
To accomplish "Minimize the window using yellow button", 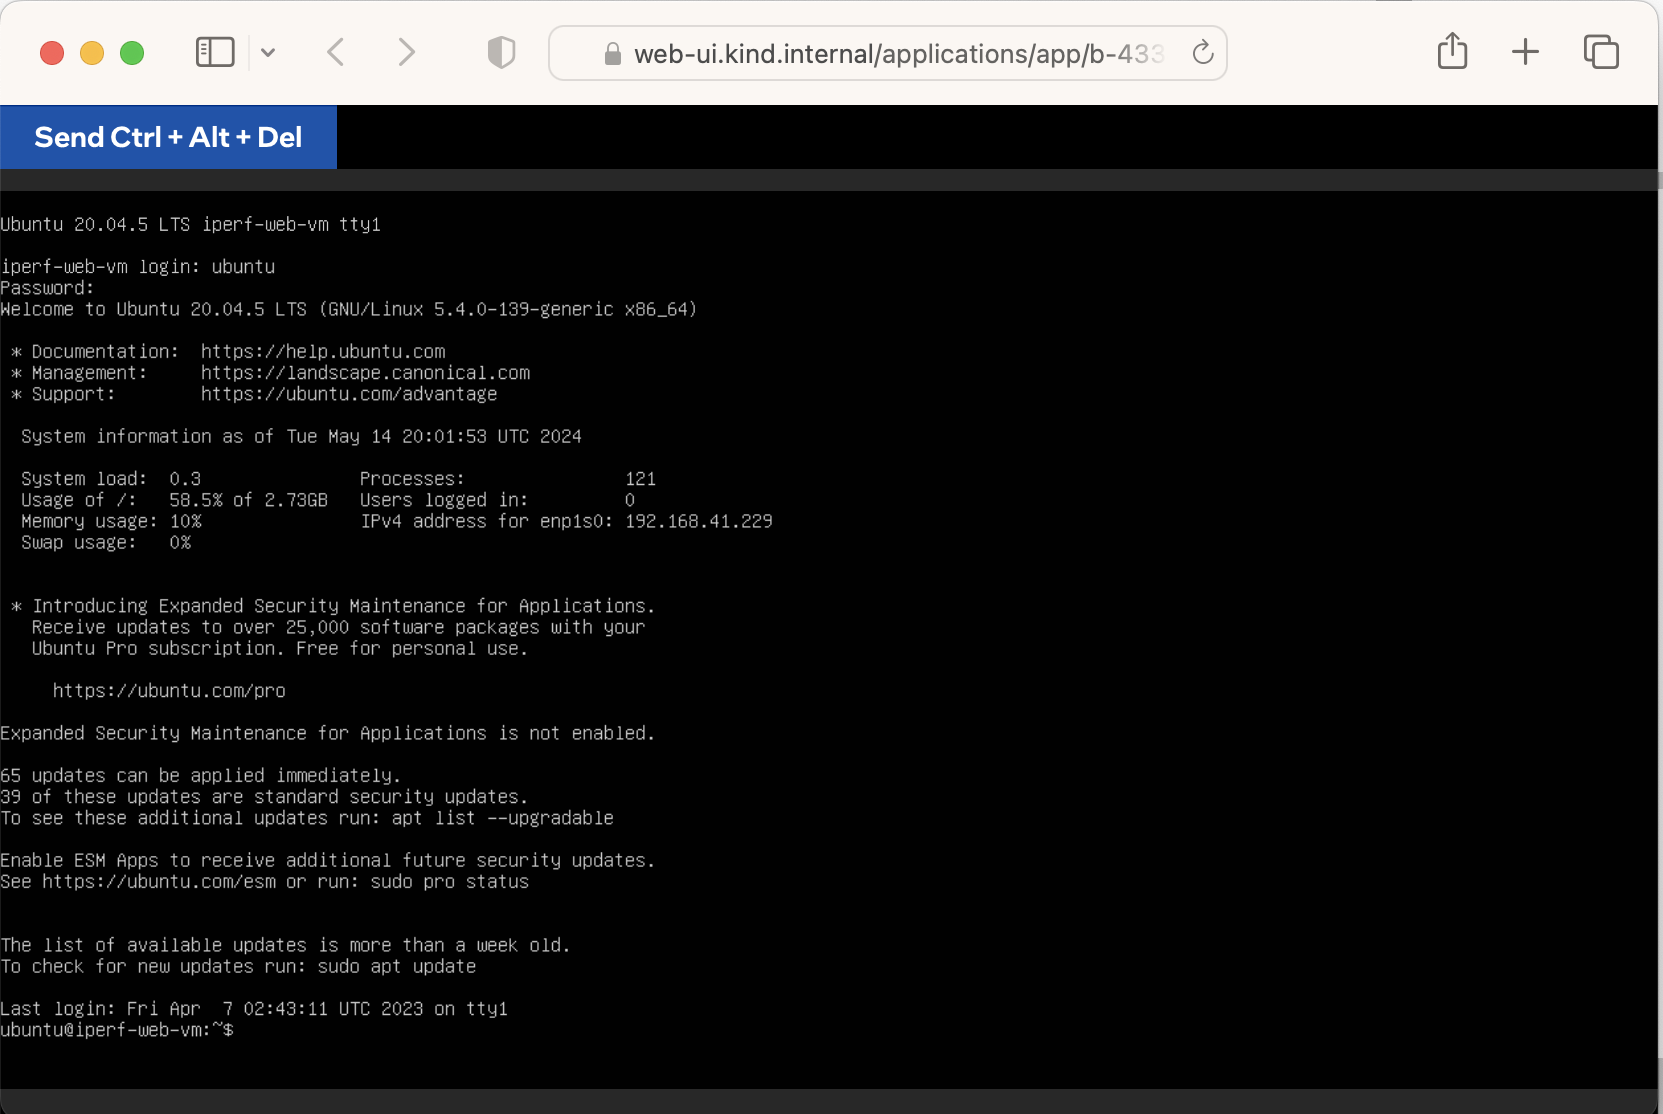I will tap(92, 53).
